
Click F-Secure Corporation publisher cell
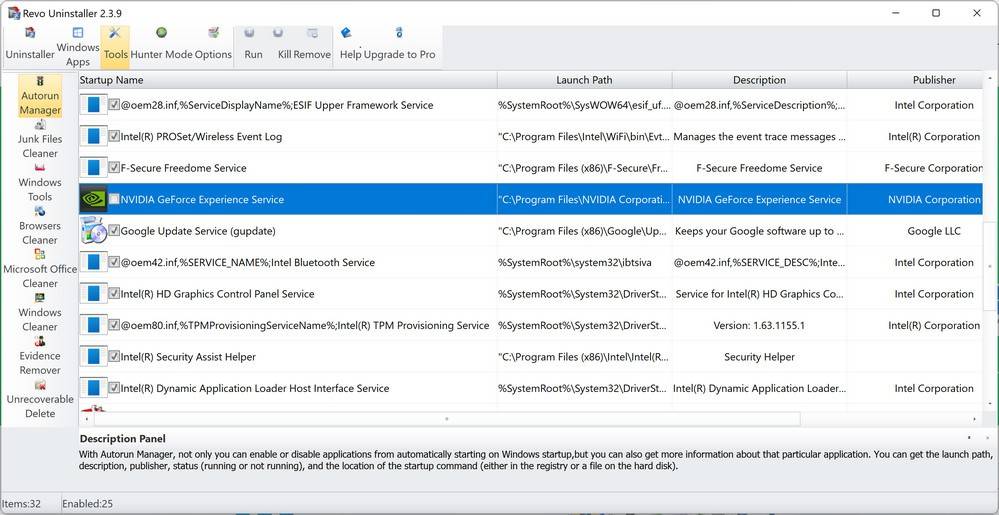click(934, 168)
